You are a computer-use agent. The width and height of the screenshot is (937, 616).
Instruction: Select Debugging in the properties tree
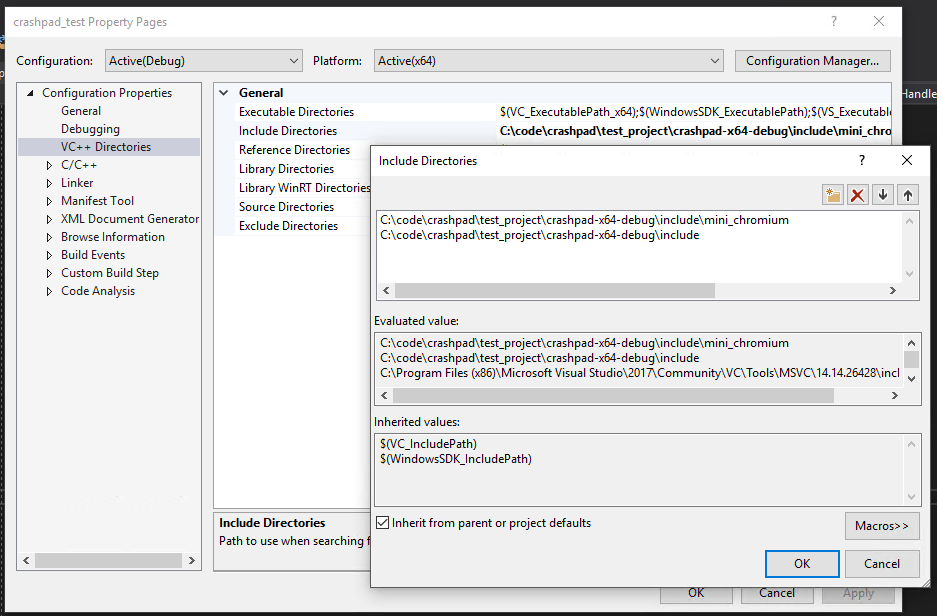point(89,128)
